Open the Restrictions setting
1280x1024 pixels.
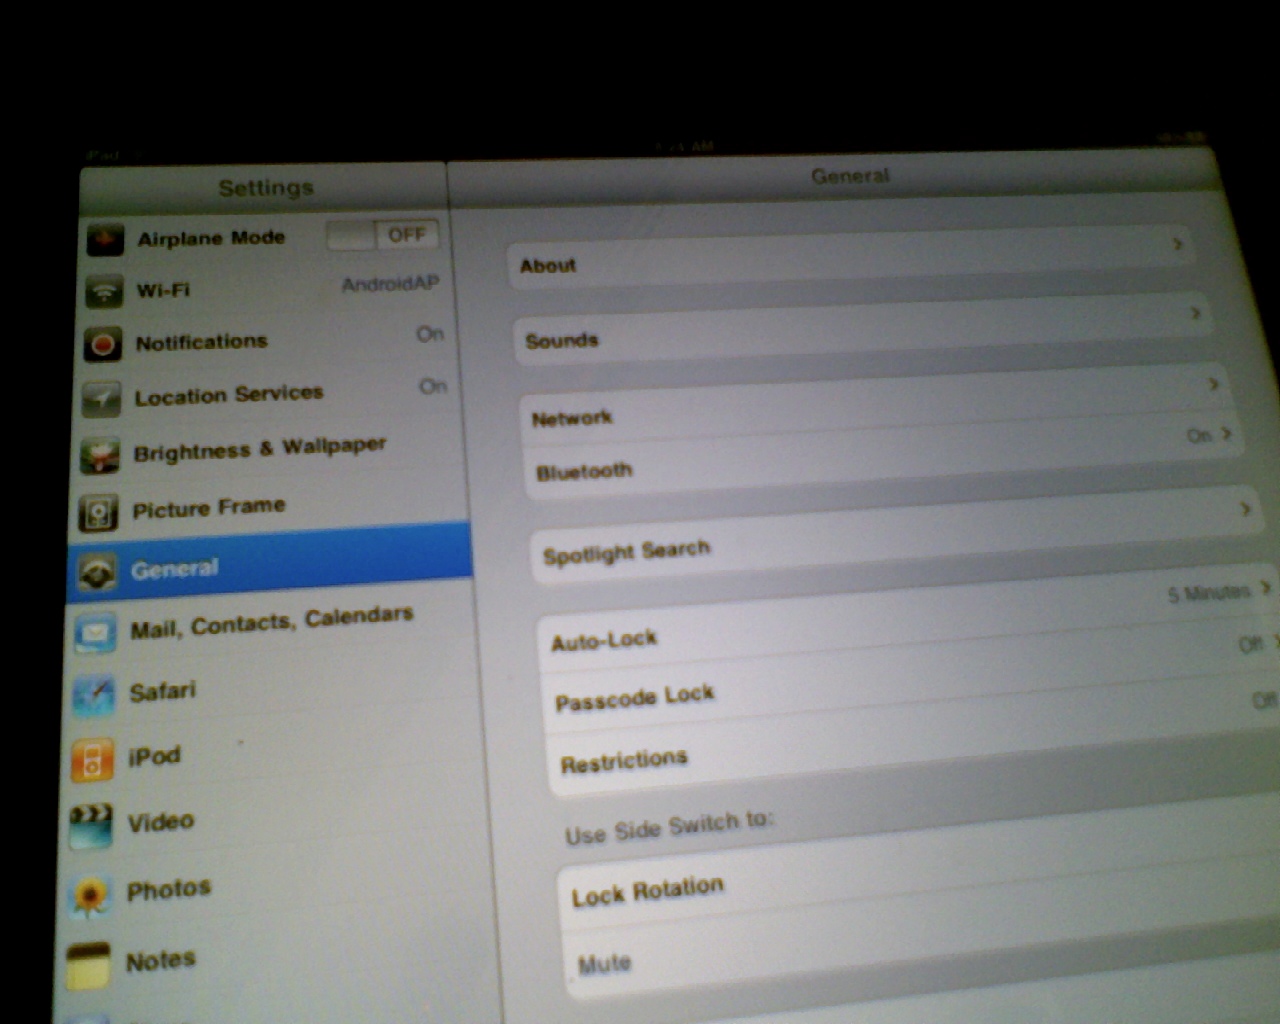pyautogui.click(x=915, y=738)
